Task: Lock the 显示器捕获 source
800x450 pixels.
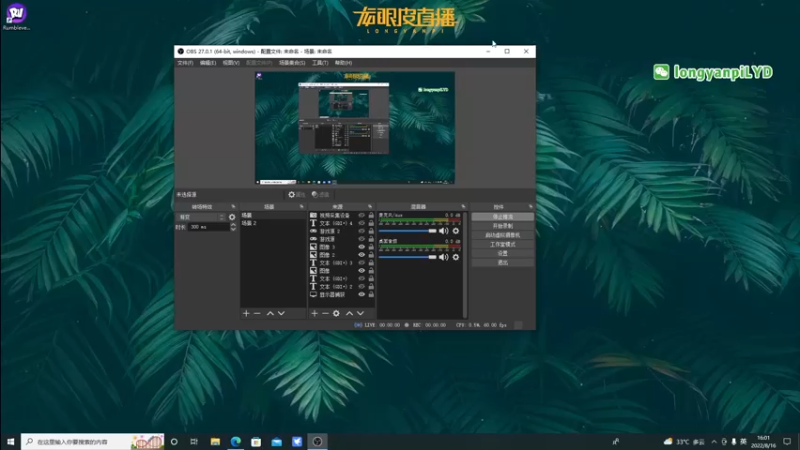Action: pyautogui.click(x=371, y=294)
